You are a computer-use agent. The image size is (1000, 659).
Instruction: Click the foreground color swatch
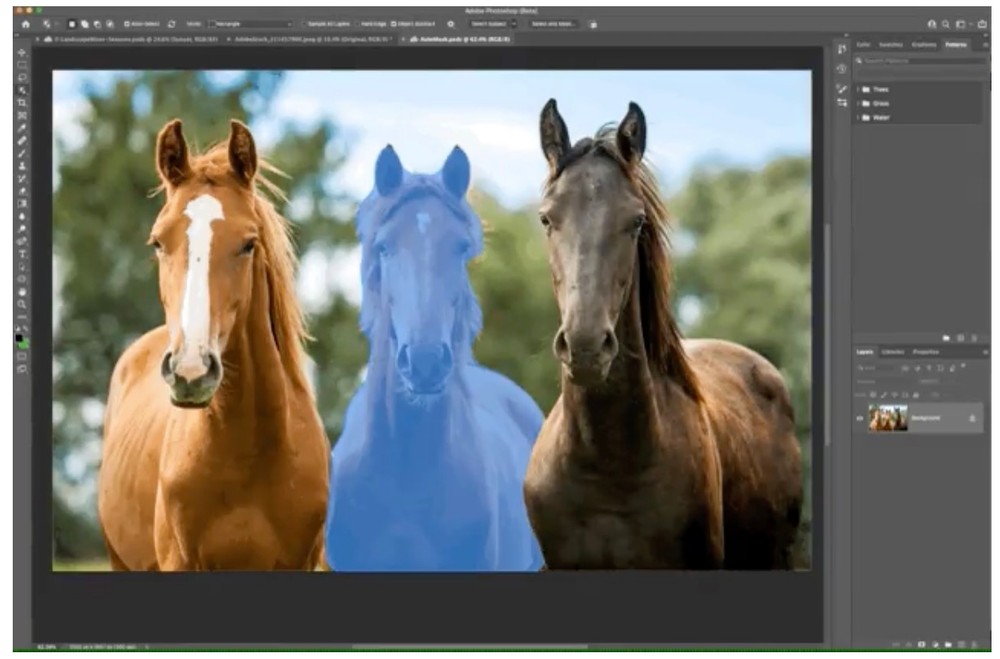(19, 339)
